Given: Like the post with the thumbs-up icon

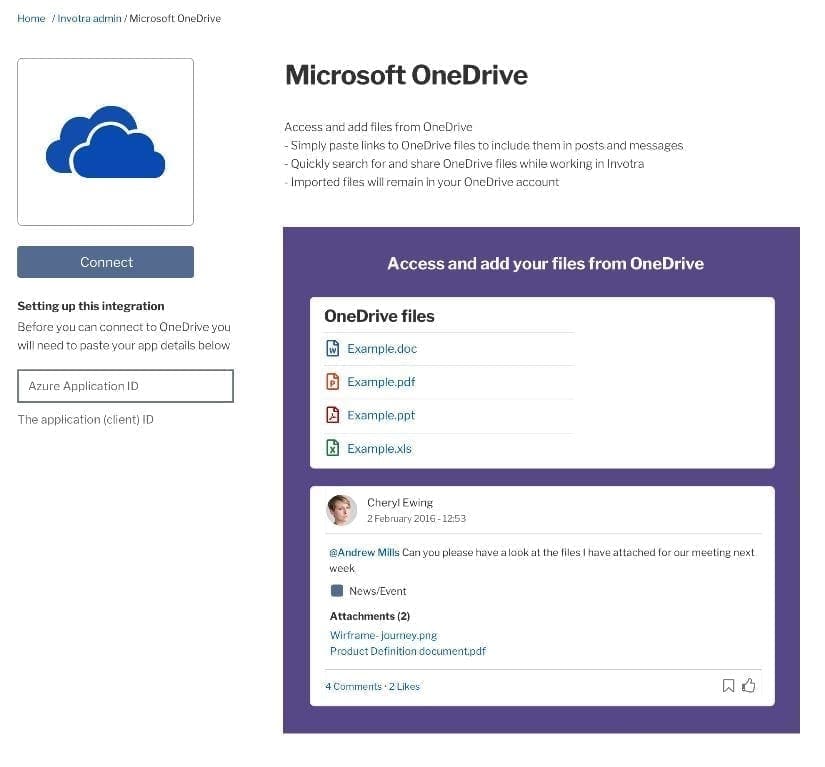Looking at the screenshot, I should pos(749,685).
